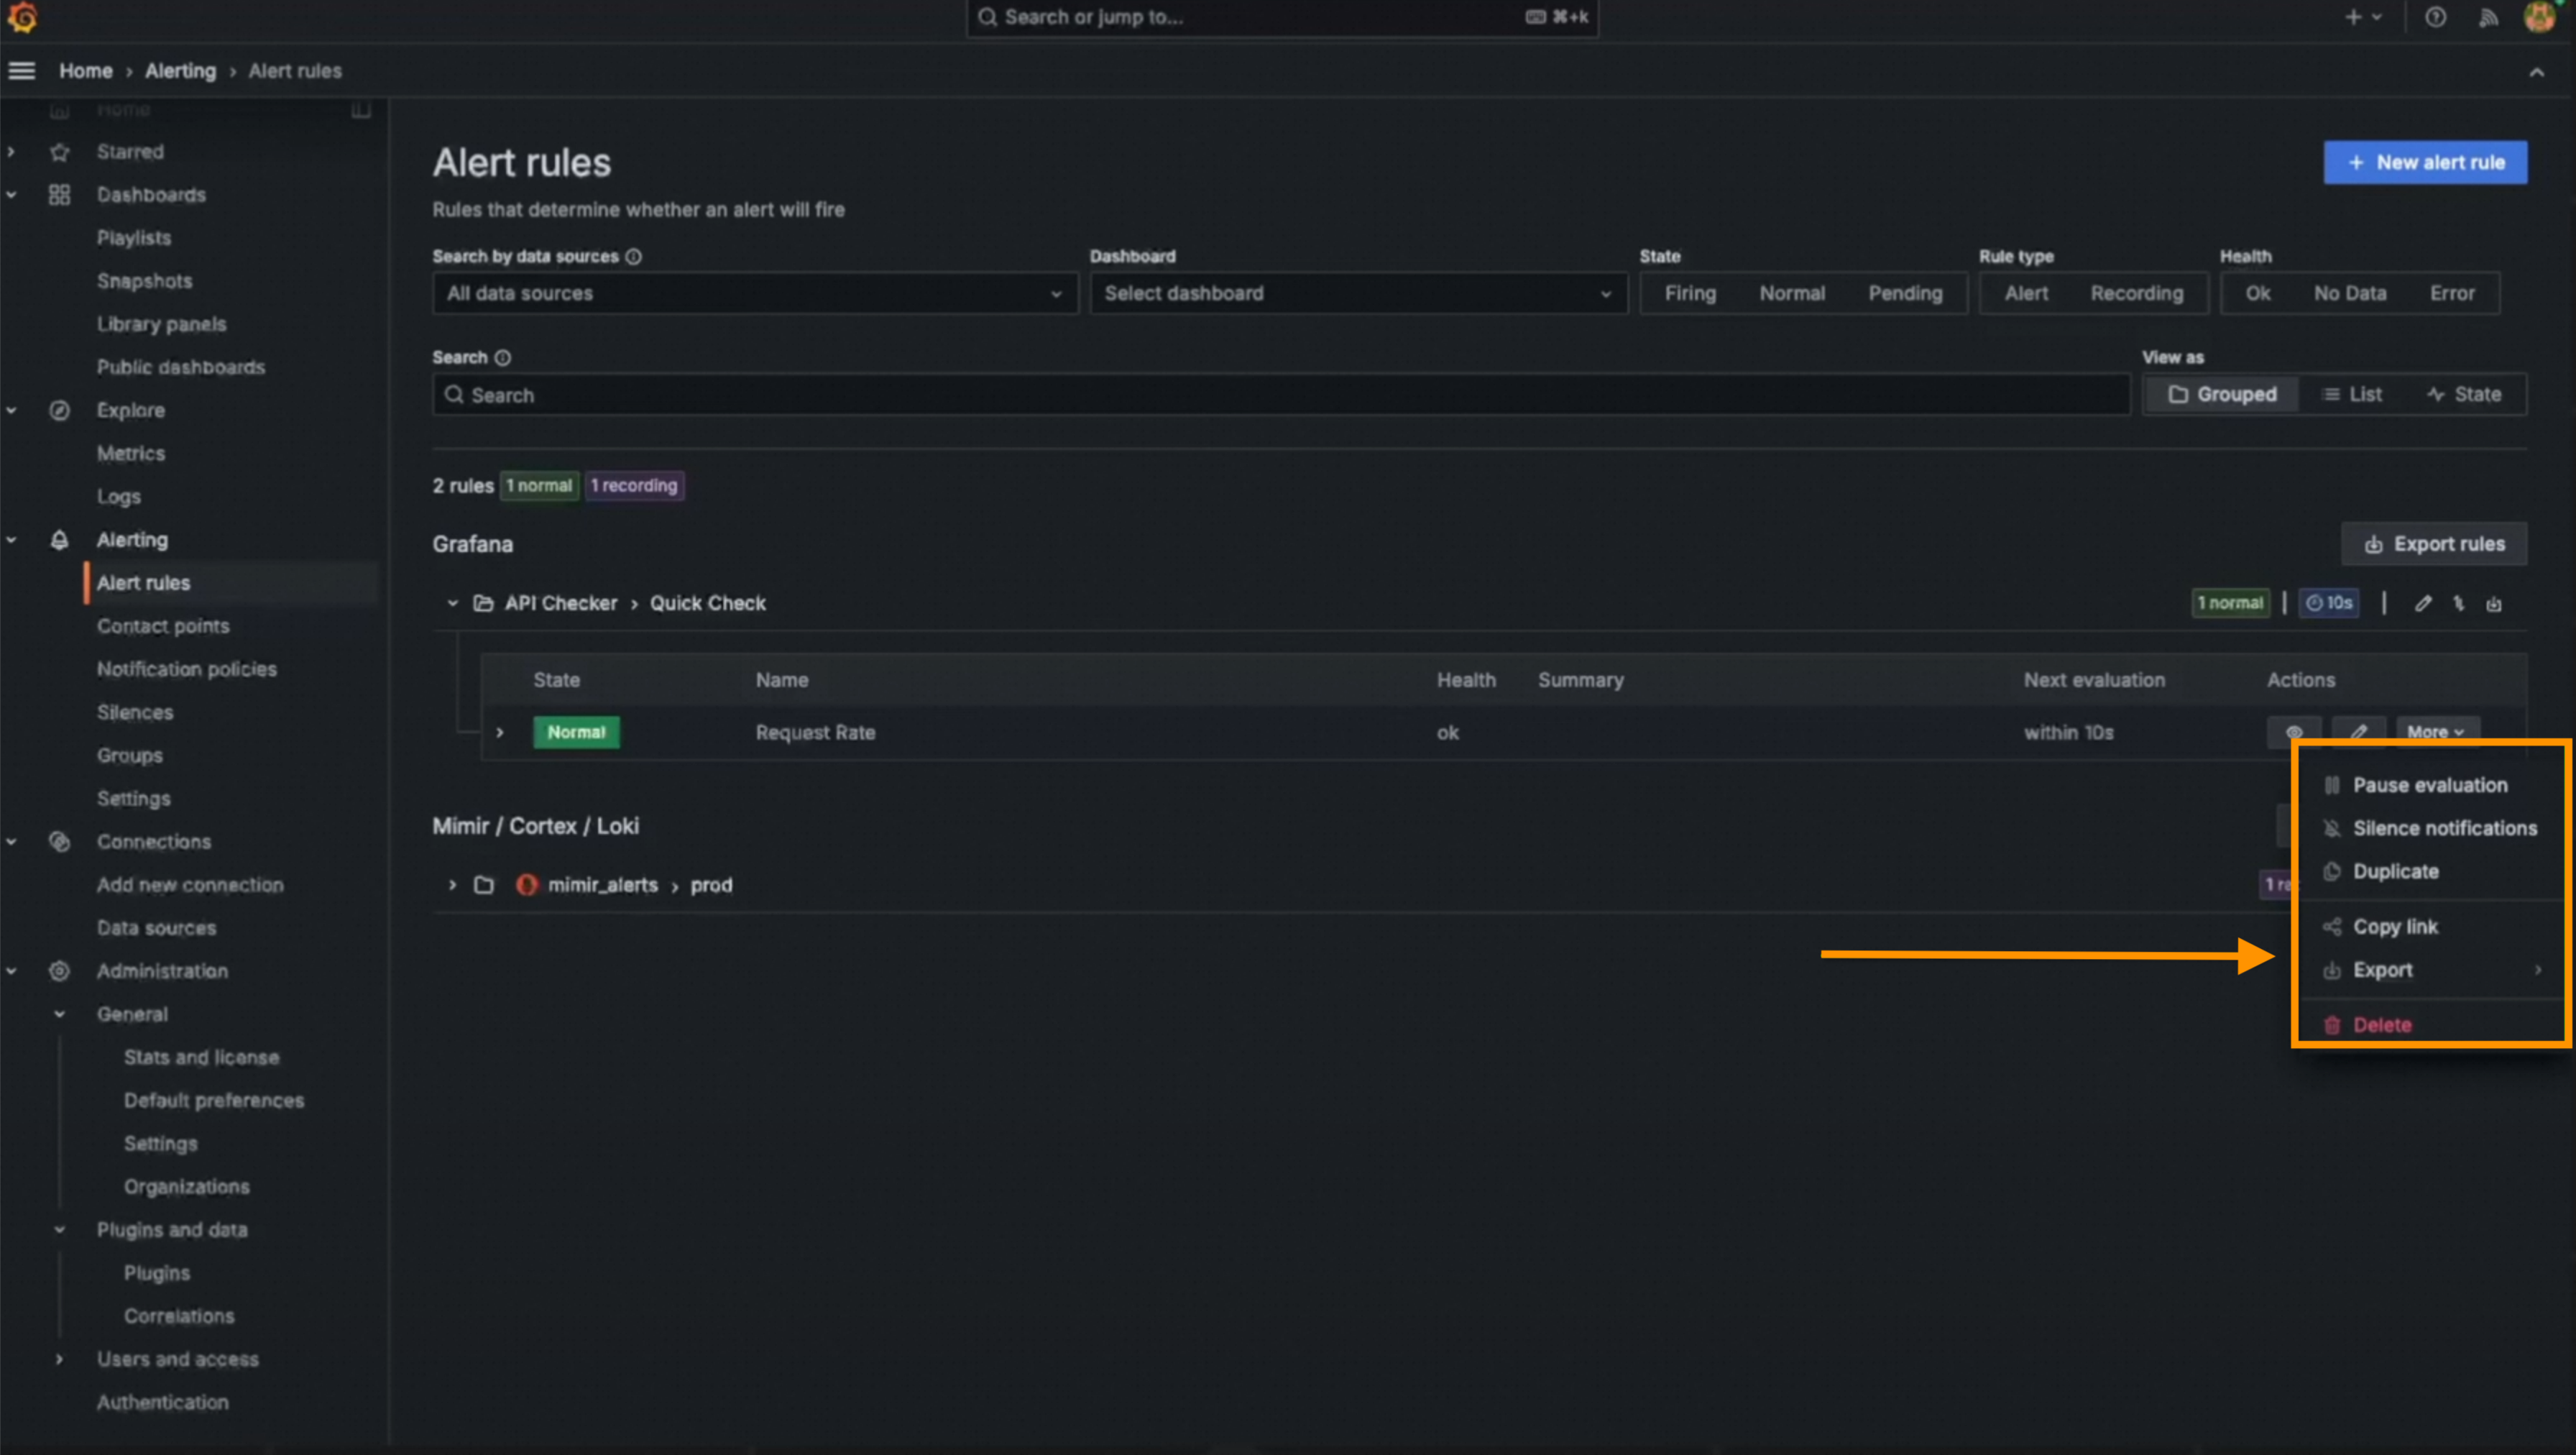This screenshot has width=2576, height=1455.
Task: Click the alert rules Search field
Action: 1280,395
